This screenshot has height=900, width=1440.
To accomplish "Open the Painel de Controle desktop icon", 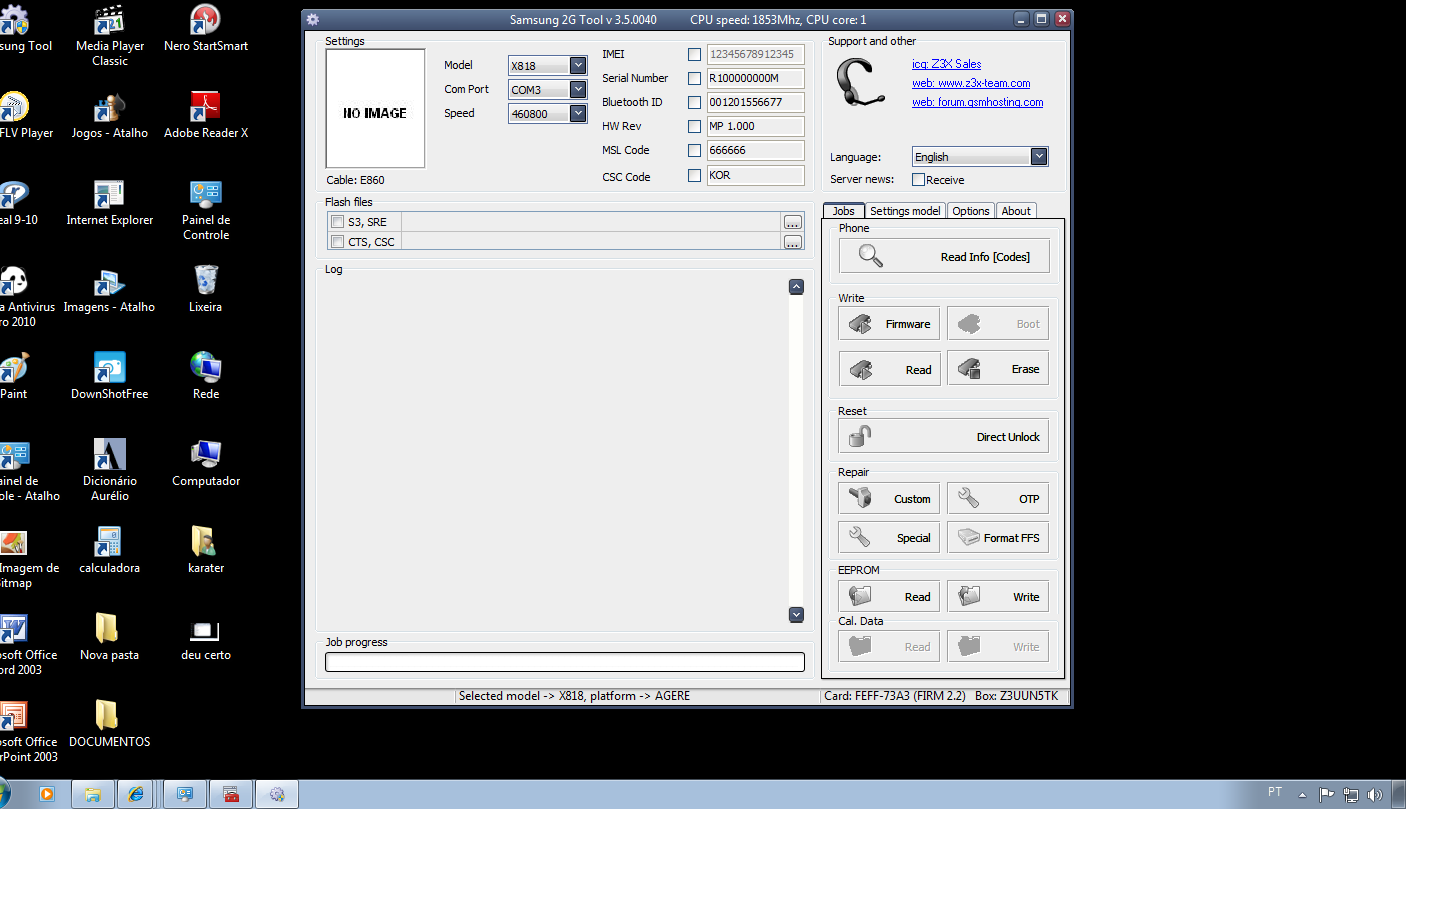I will coord(206,210).
